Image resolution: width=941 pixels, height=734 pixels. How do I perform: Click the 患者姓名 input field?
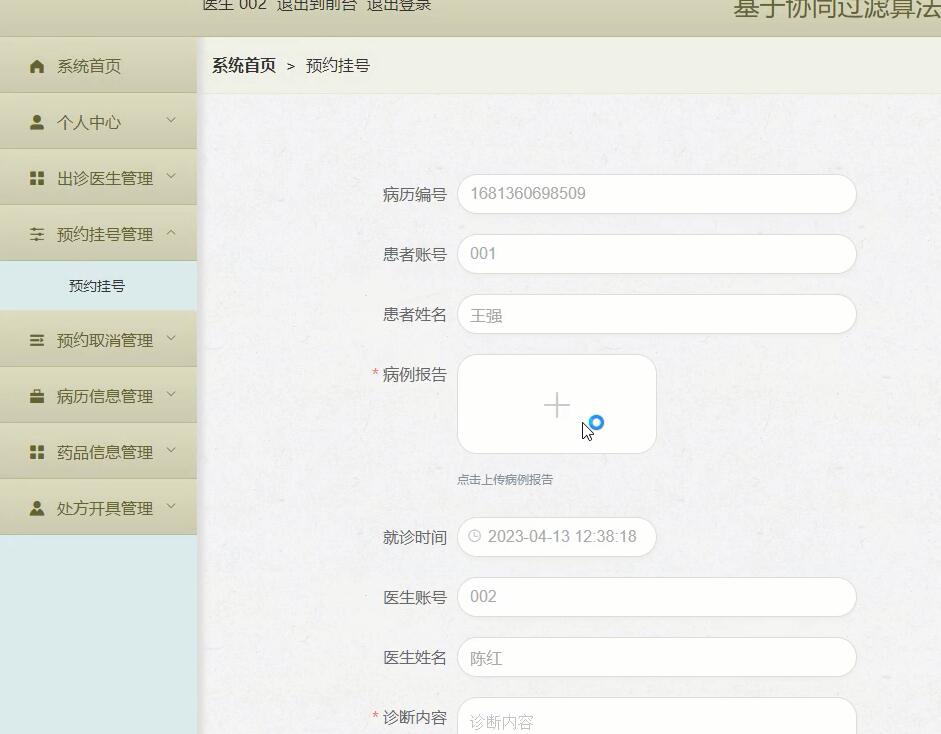[657, 314]
